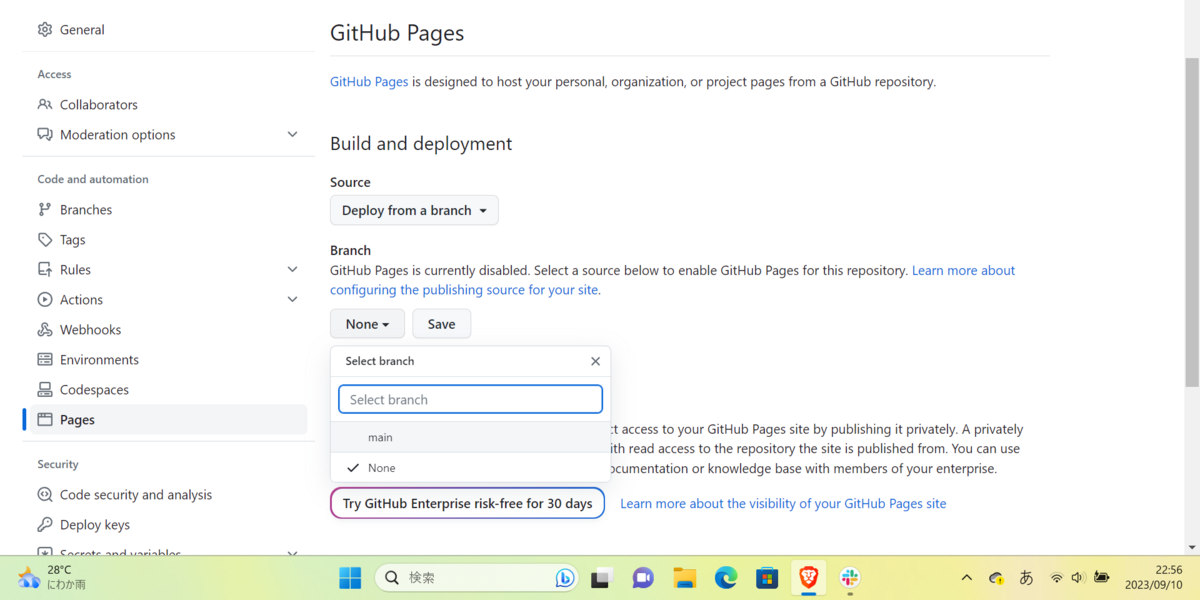Click the Tags label icon

45,239
